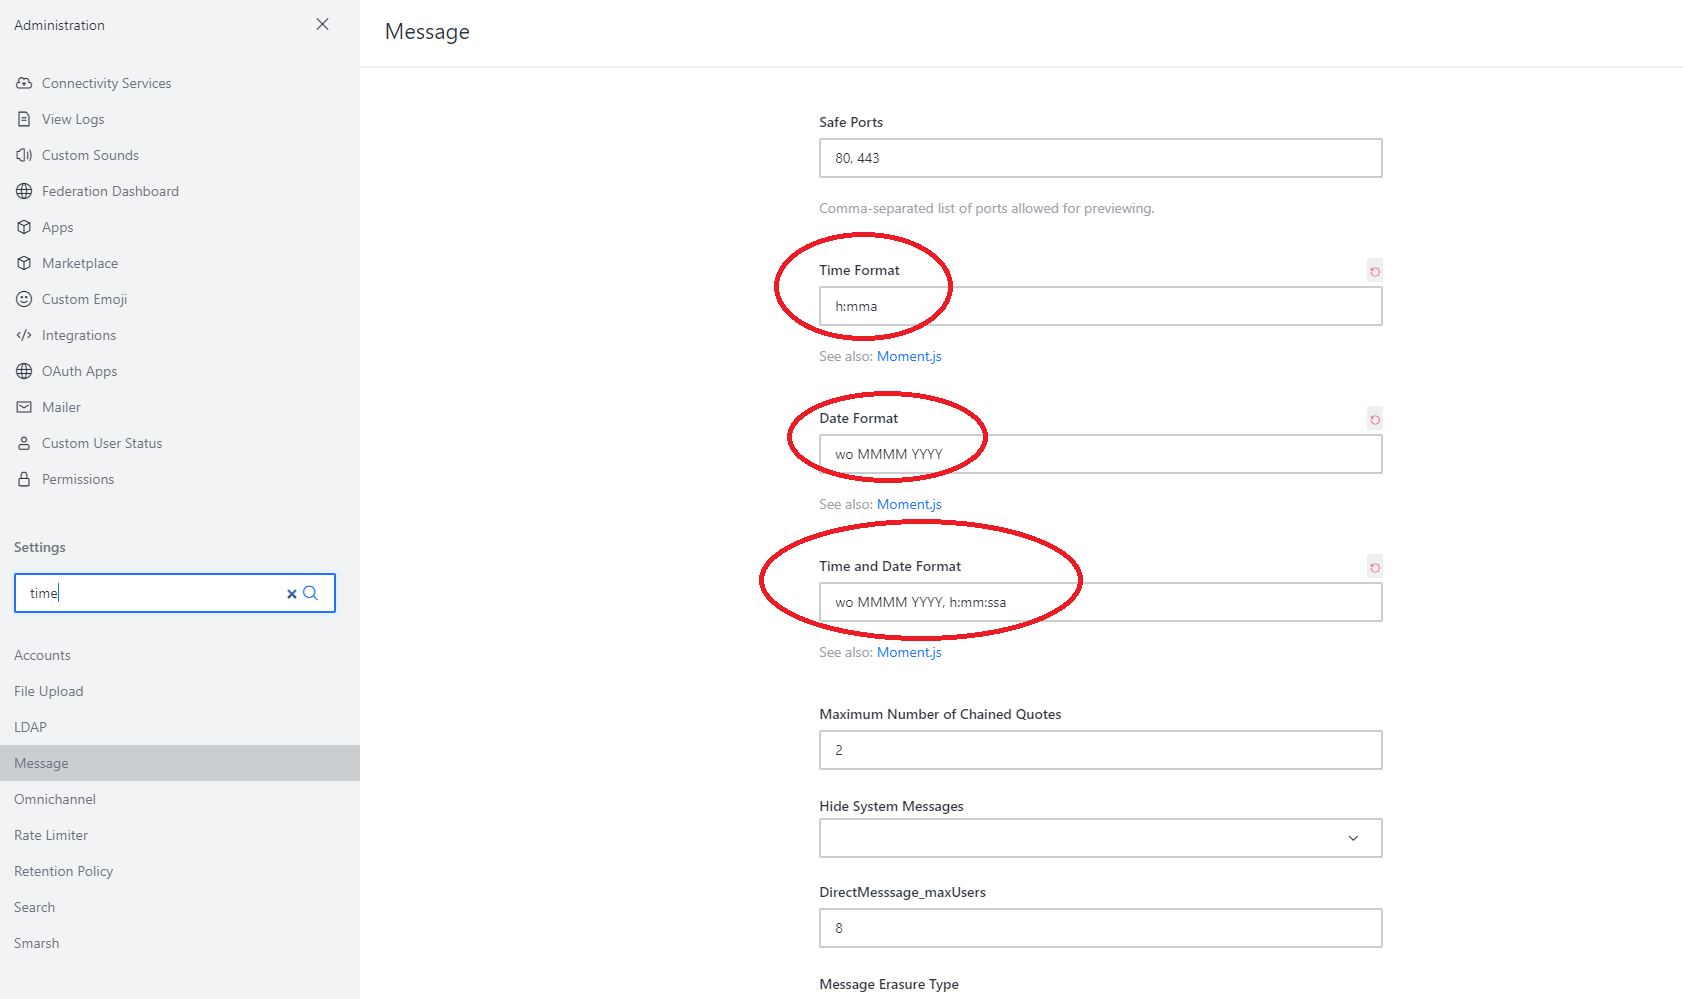
Task: Reset the Date Format setting
Action: [1375, 419]
